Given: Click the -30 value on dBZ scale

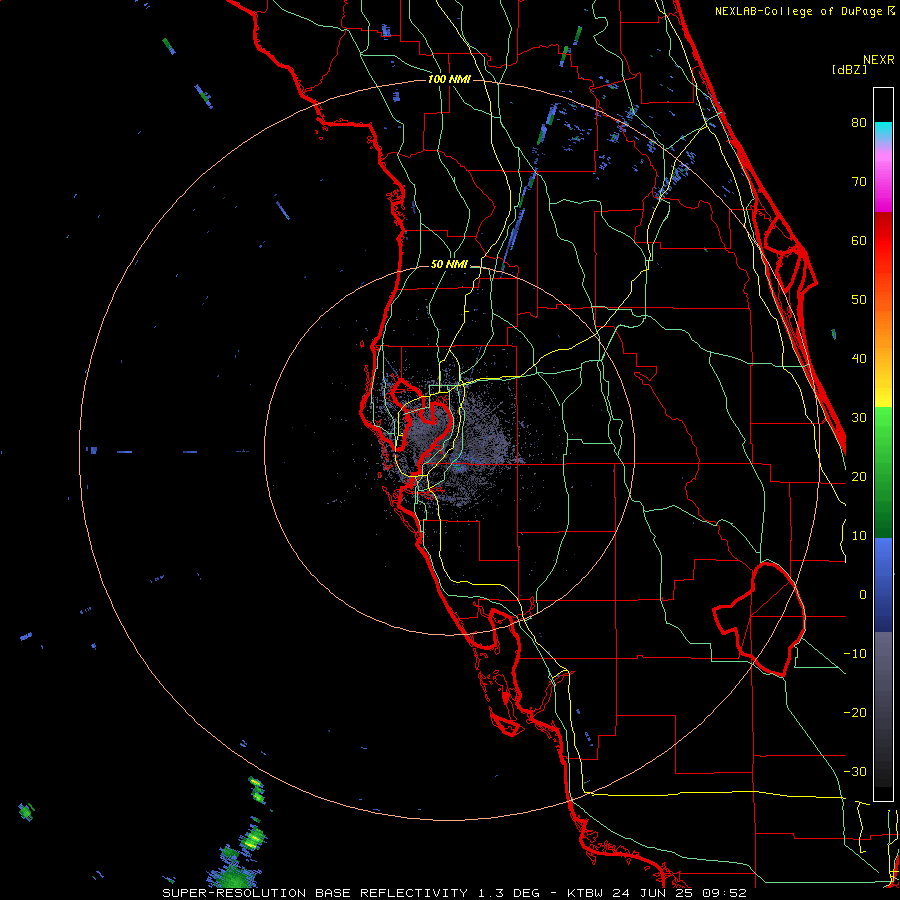Looking at the screenshot, I should [x=855, y=772].
